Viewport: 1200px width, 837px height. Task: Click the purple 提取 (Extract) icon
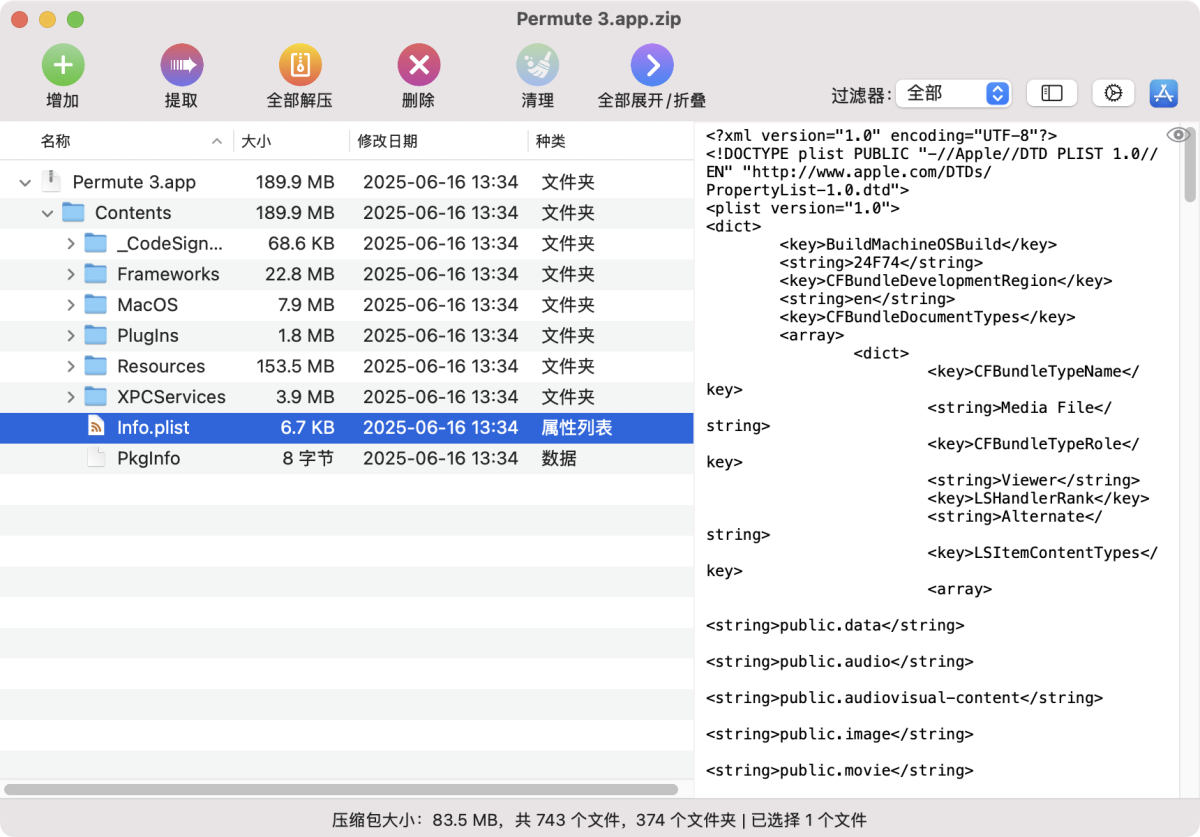point(182,65)
